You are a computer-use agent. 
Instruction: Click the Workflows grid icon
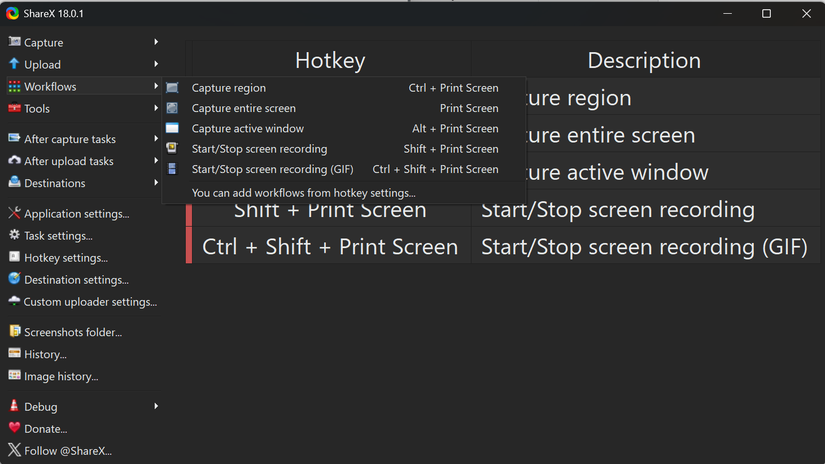point(14,86)
